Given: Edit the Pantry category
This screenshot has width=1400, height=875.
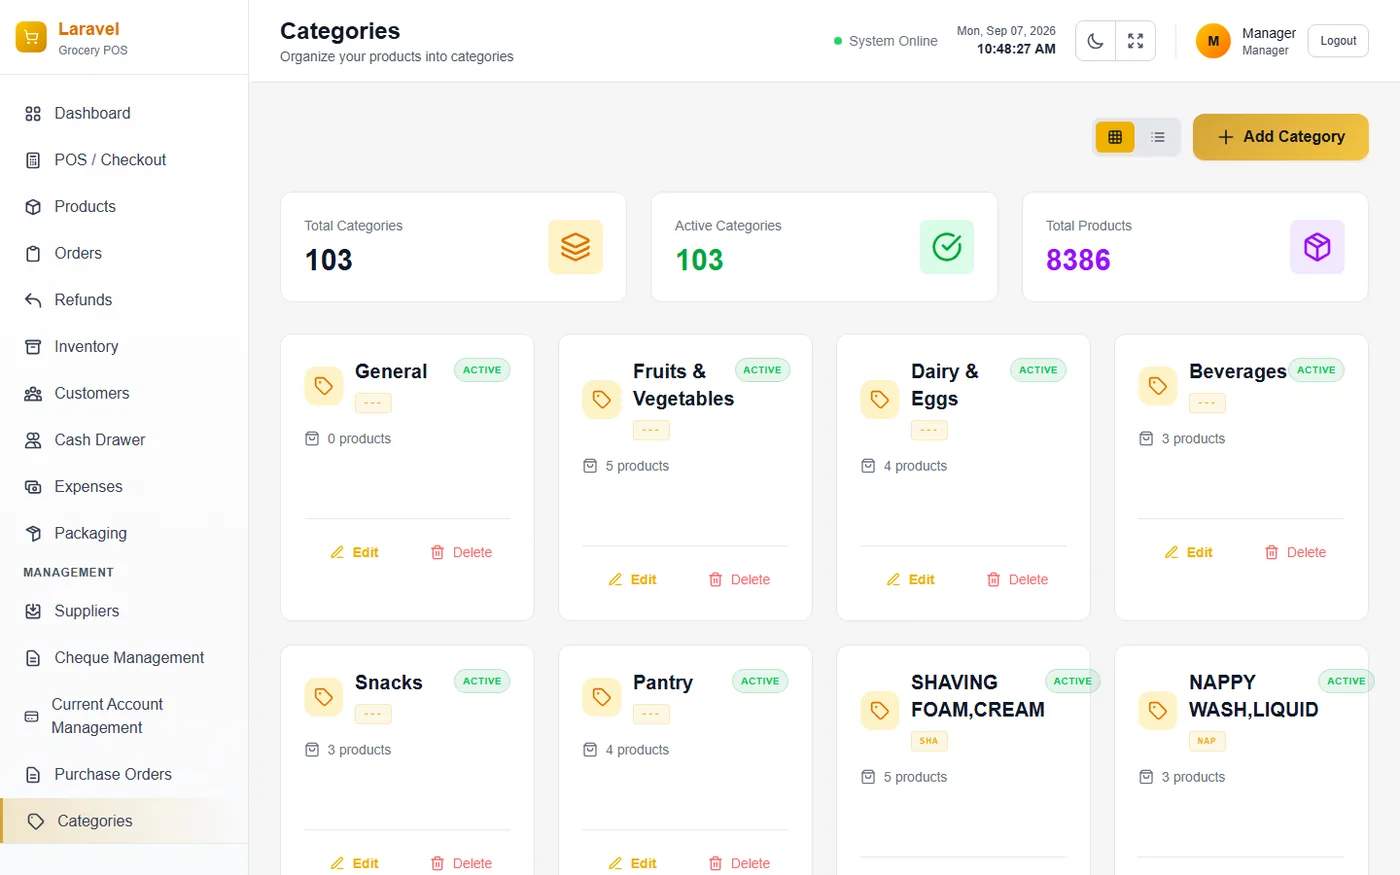Looking at the screenshot, I should (x=633, y=863).
